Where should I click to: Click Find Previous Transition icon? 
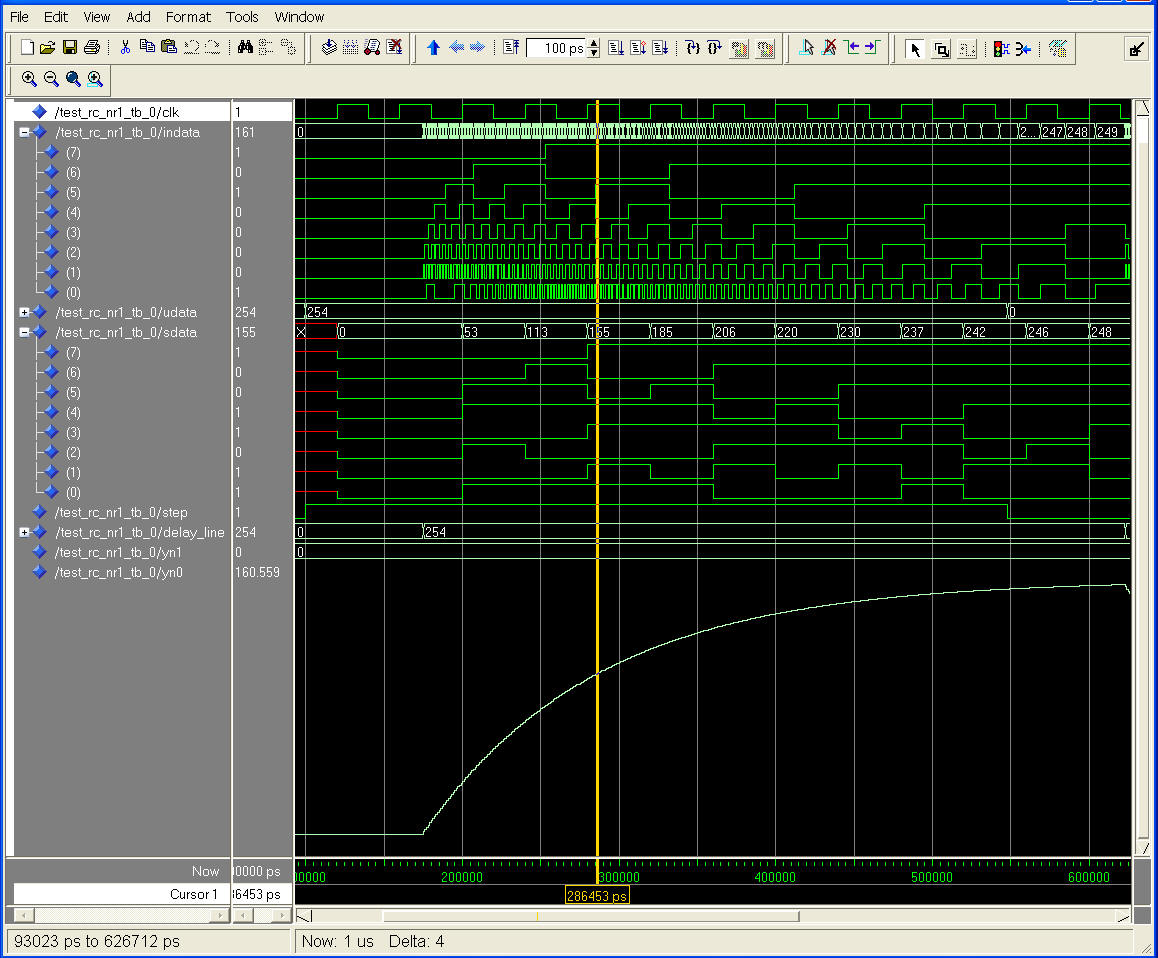(852, 48)
